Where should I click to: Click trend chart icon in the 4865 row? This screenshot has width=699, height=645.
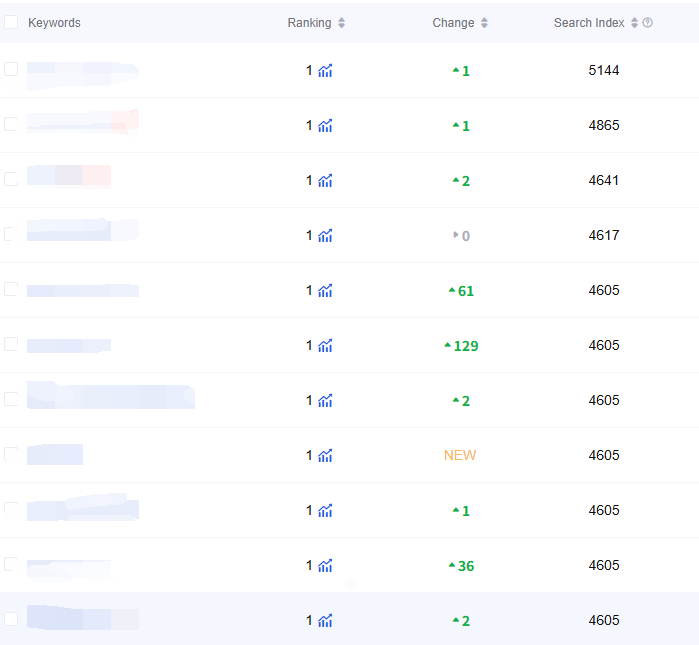pos(325,126)
